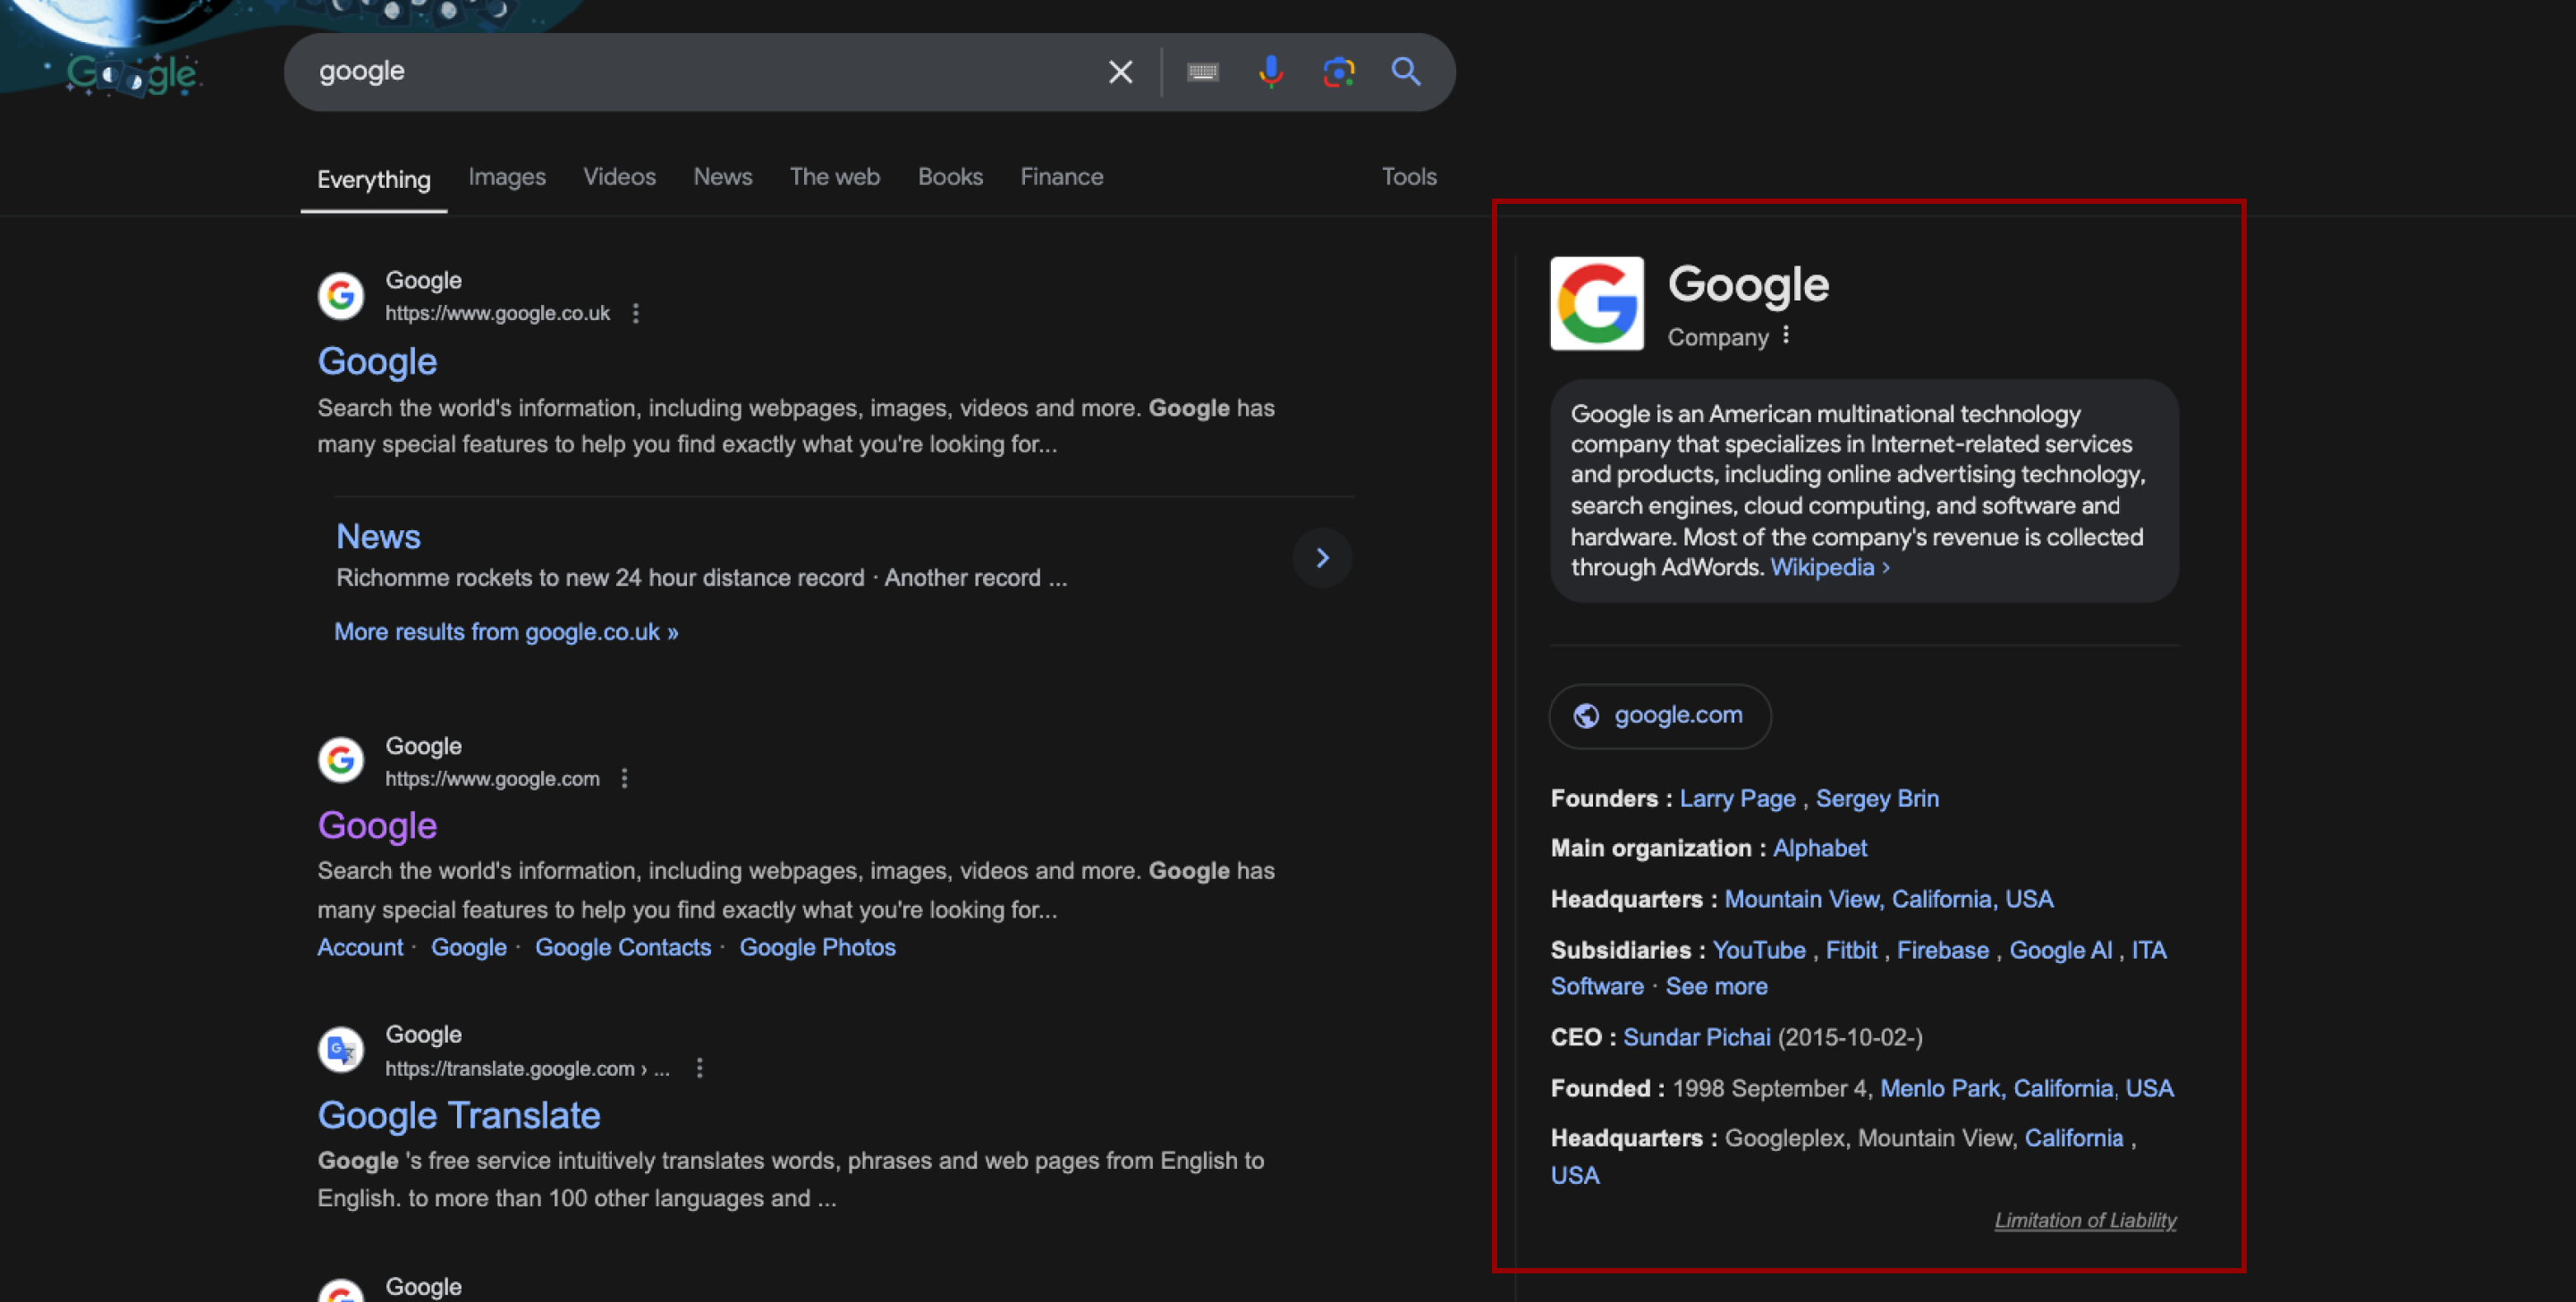Switch to the Books tab

[950, 177]
